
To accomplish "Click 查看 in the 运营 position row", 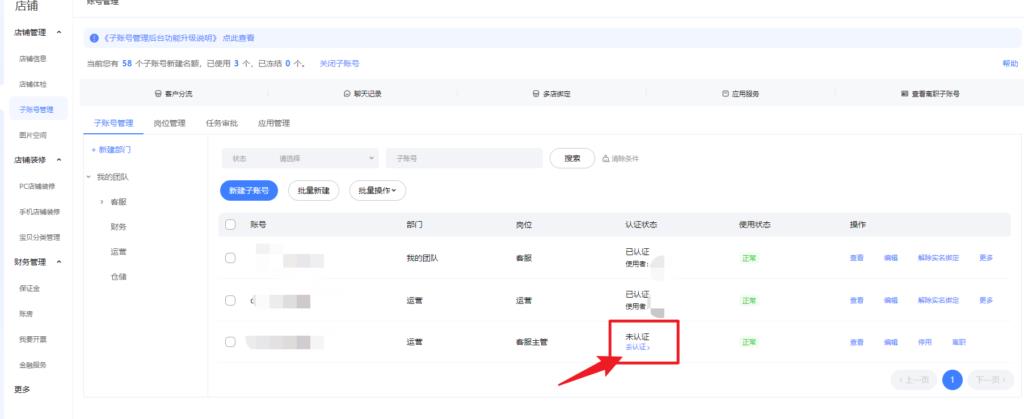I will point(856,300).
